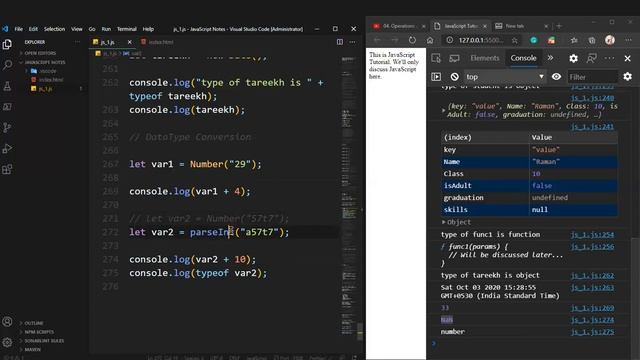Screen dimensions: 640x360
Task: Click the browser address bar
Action: 480,40
